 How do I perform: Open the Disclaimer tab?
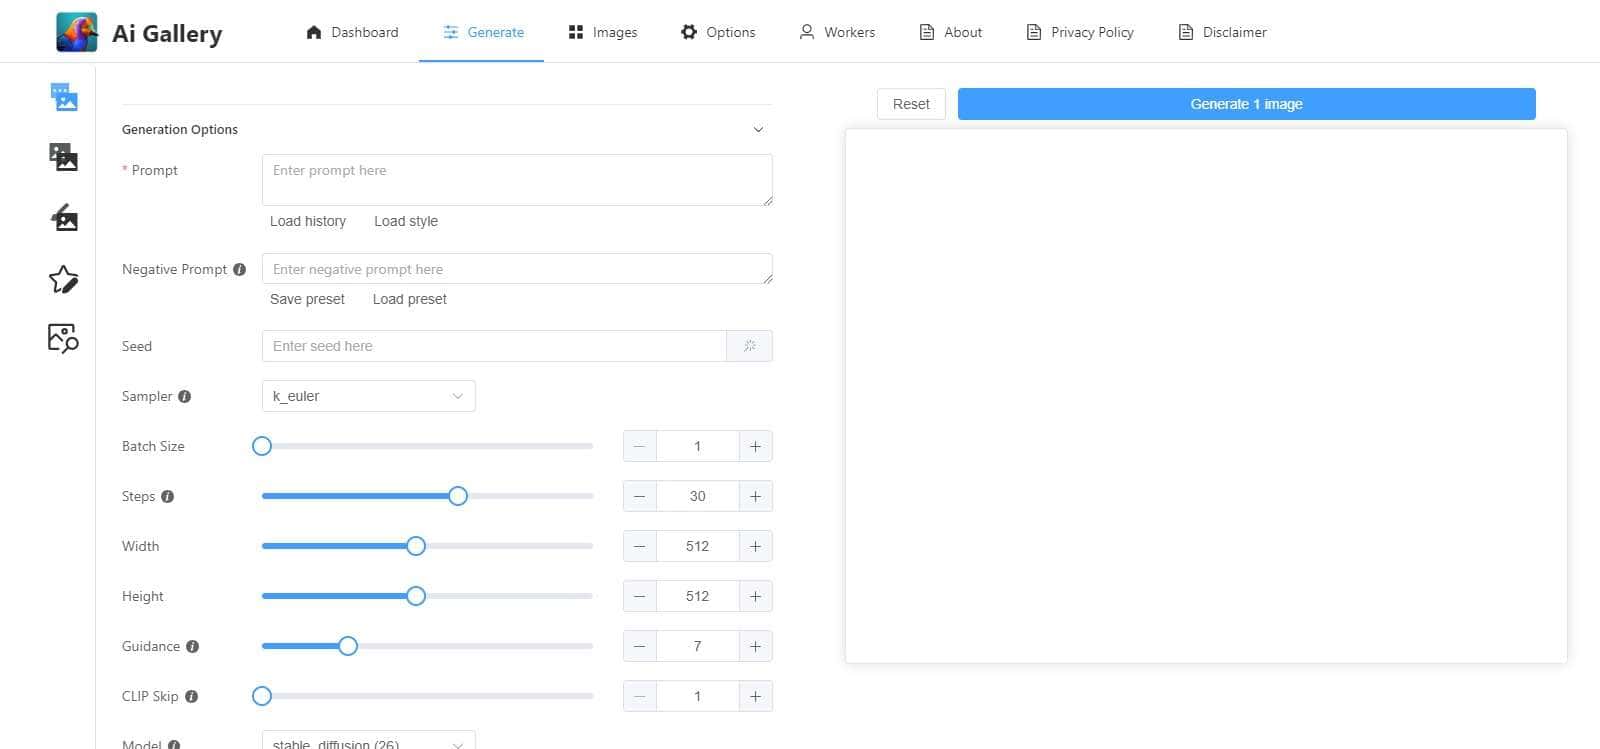point(1222,32)
